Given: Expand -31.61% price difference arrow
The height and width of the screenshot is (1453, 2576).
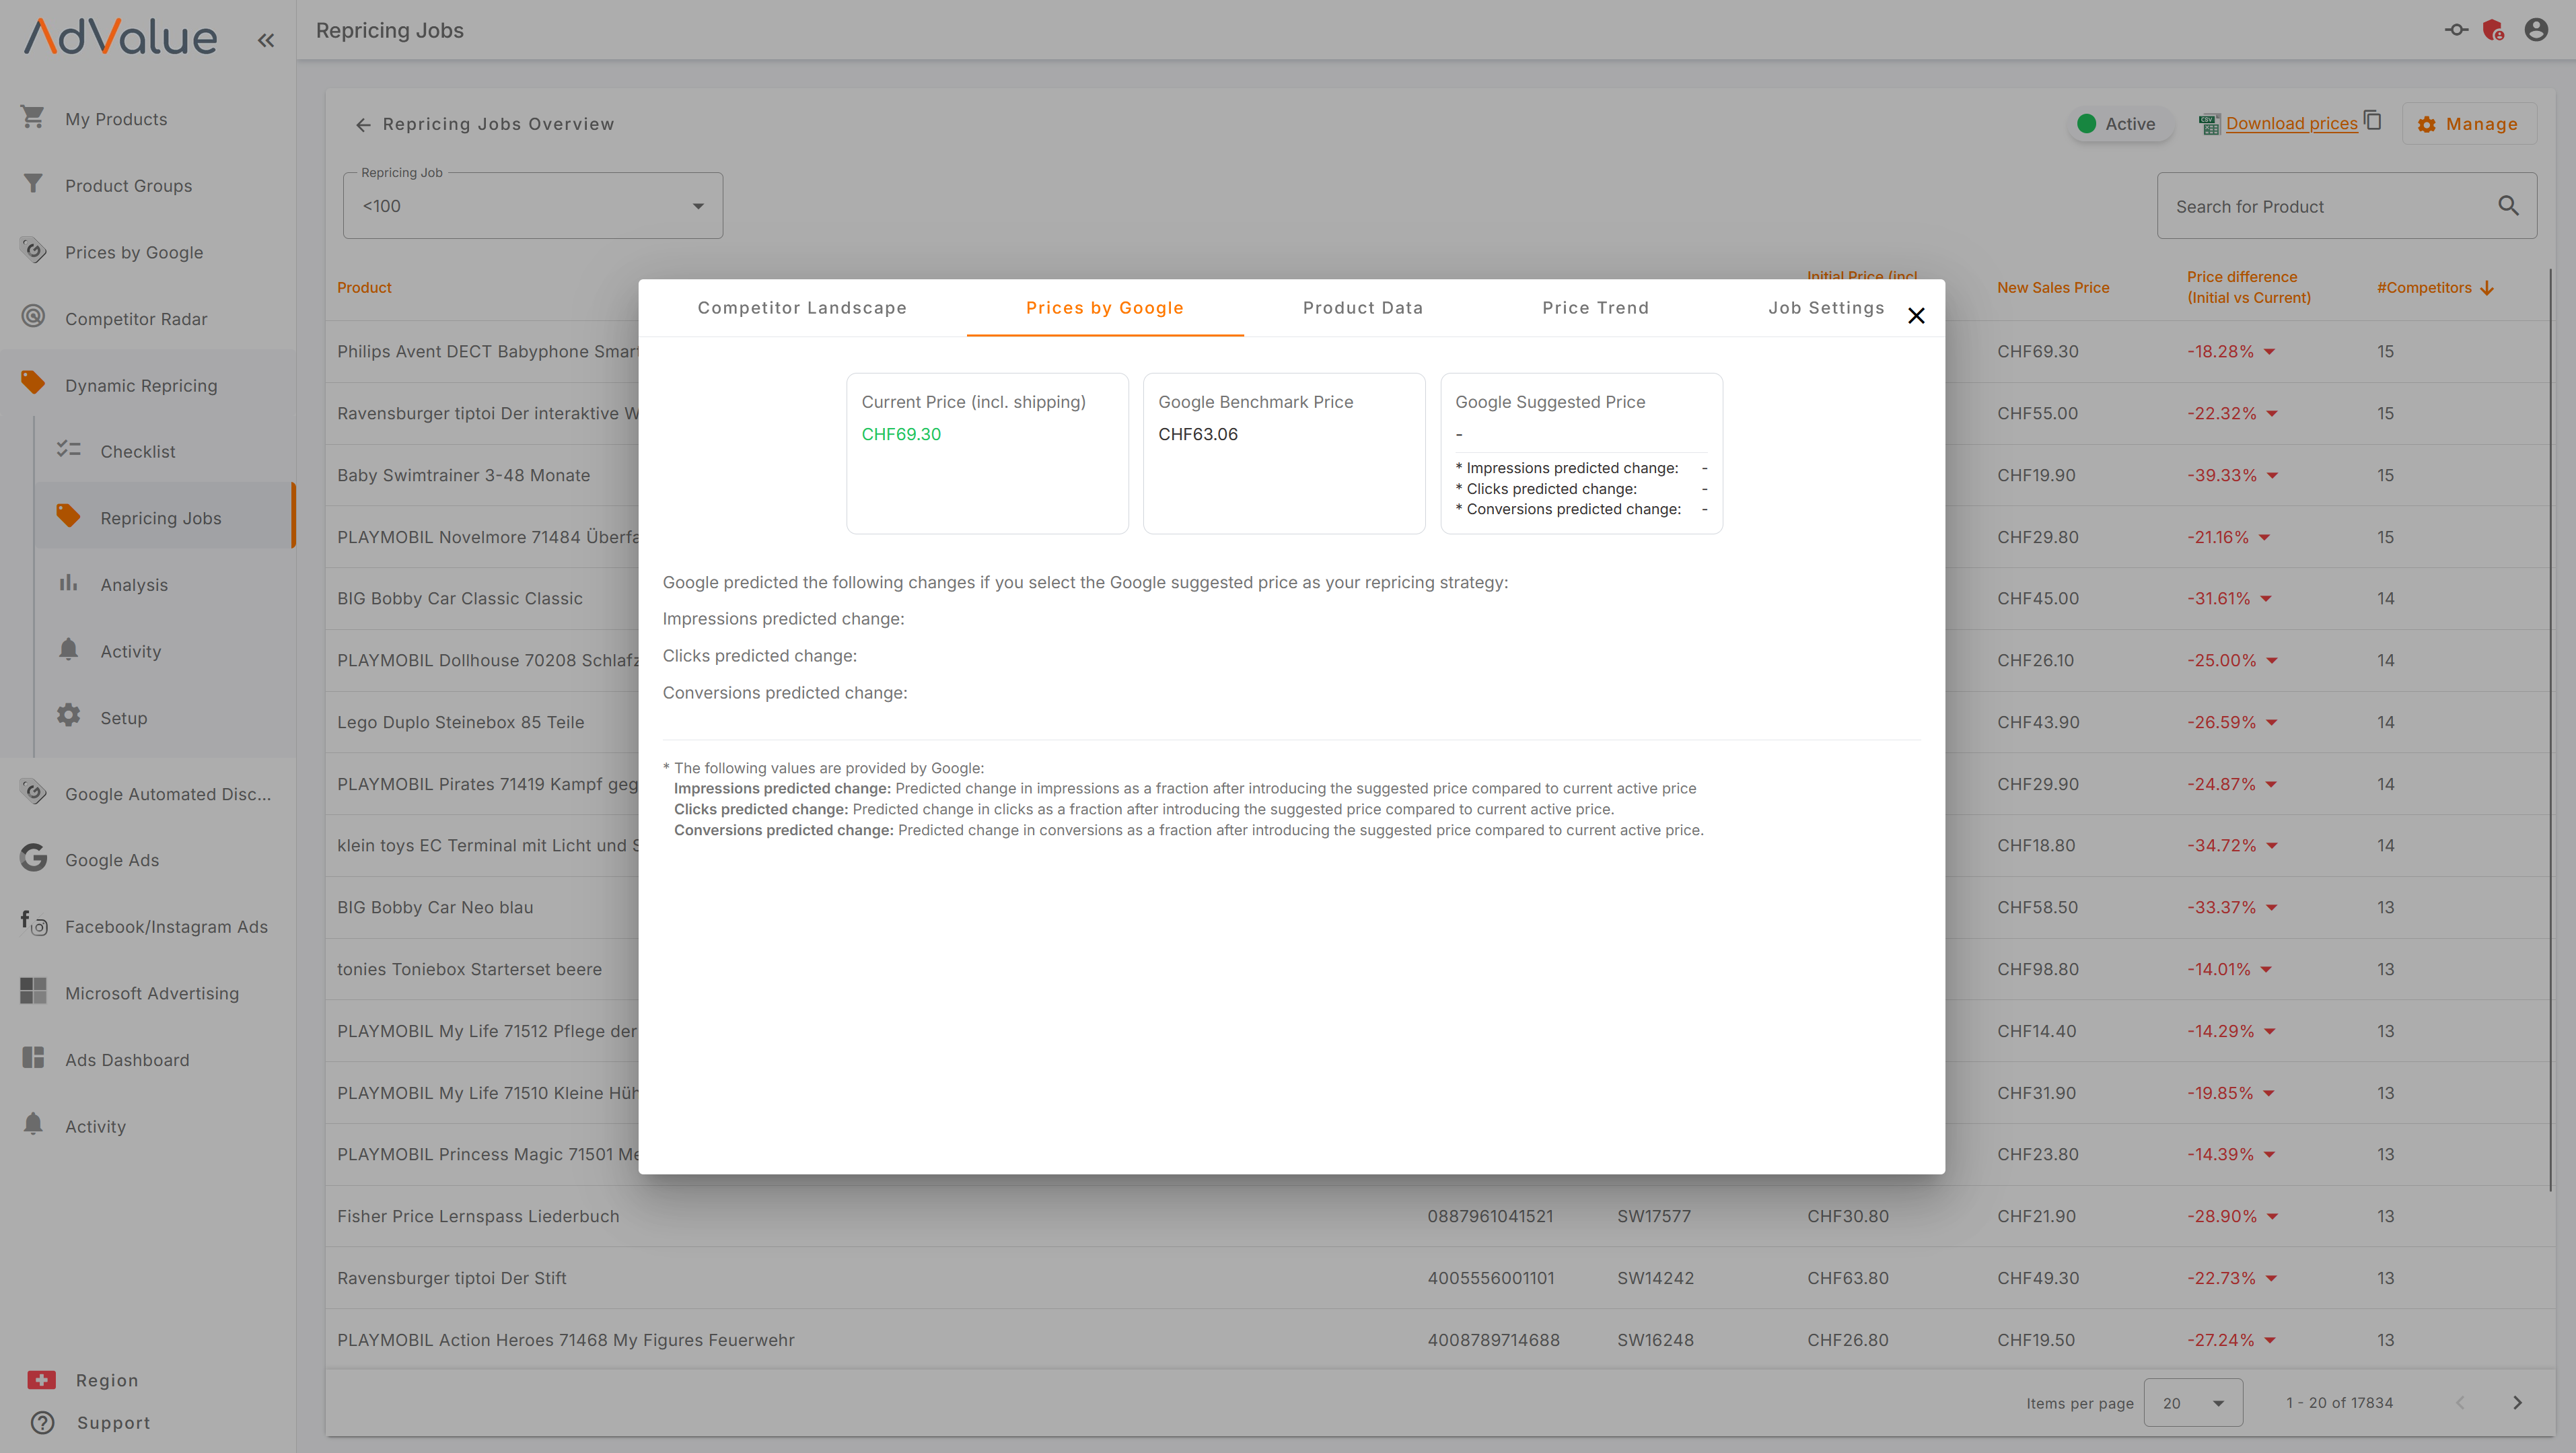Looking at the screenshot, I should coord(2266,599).
